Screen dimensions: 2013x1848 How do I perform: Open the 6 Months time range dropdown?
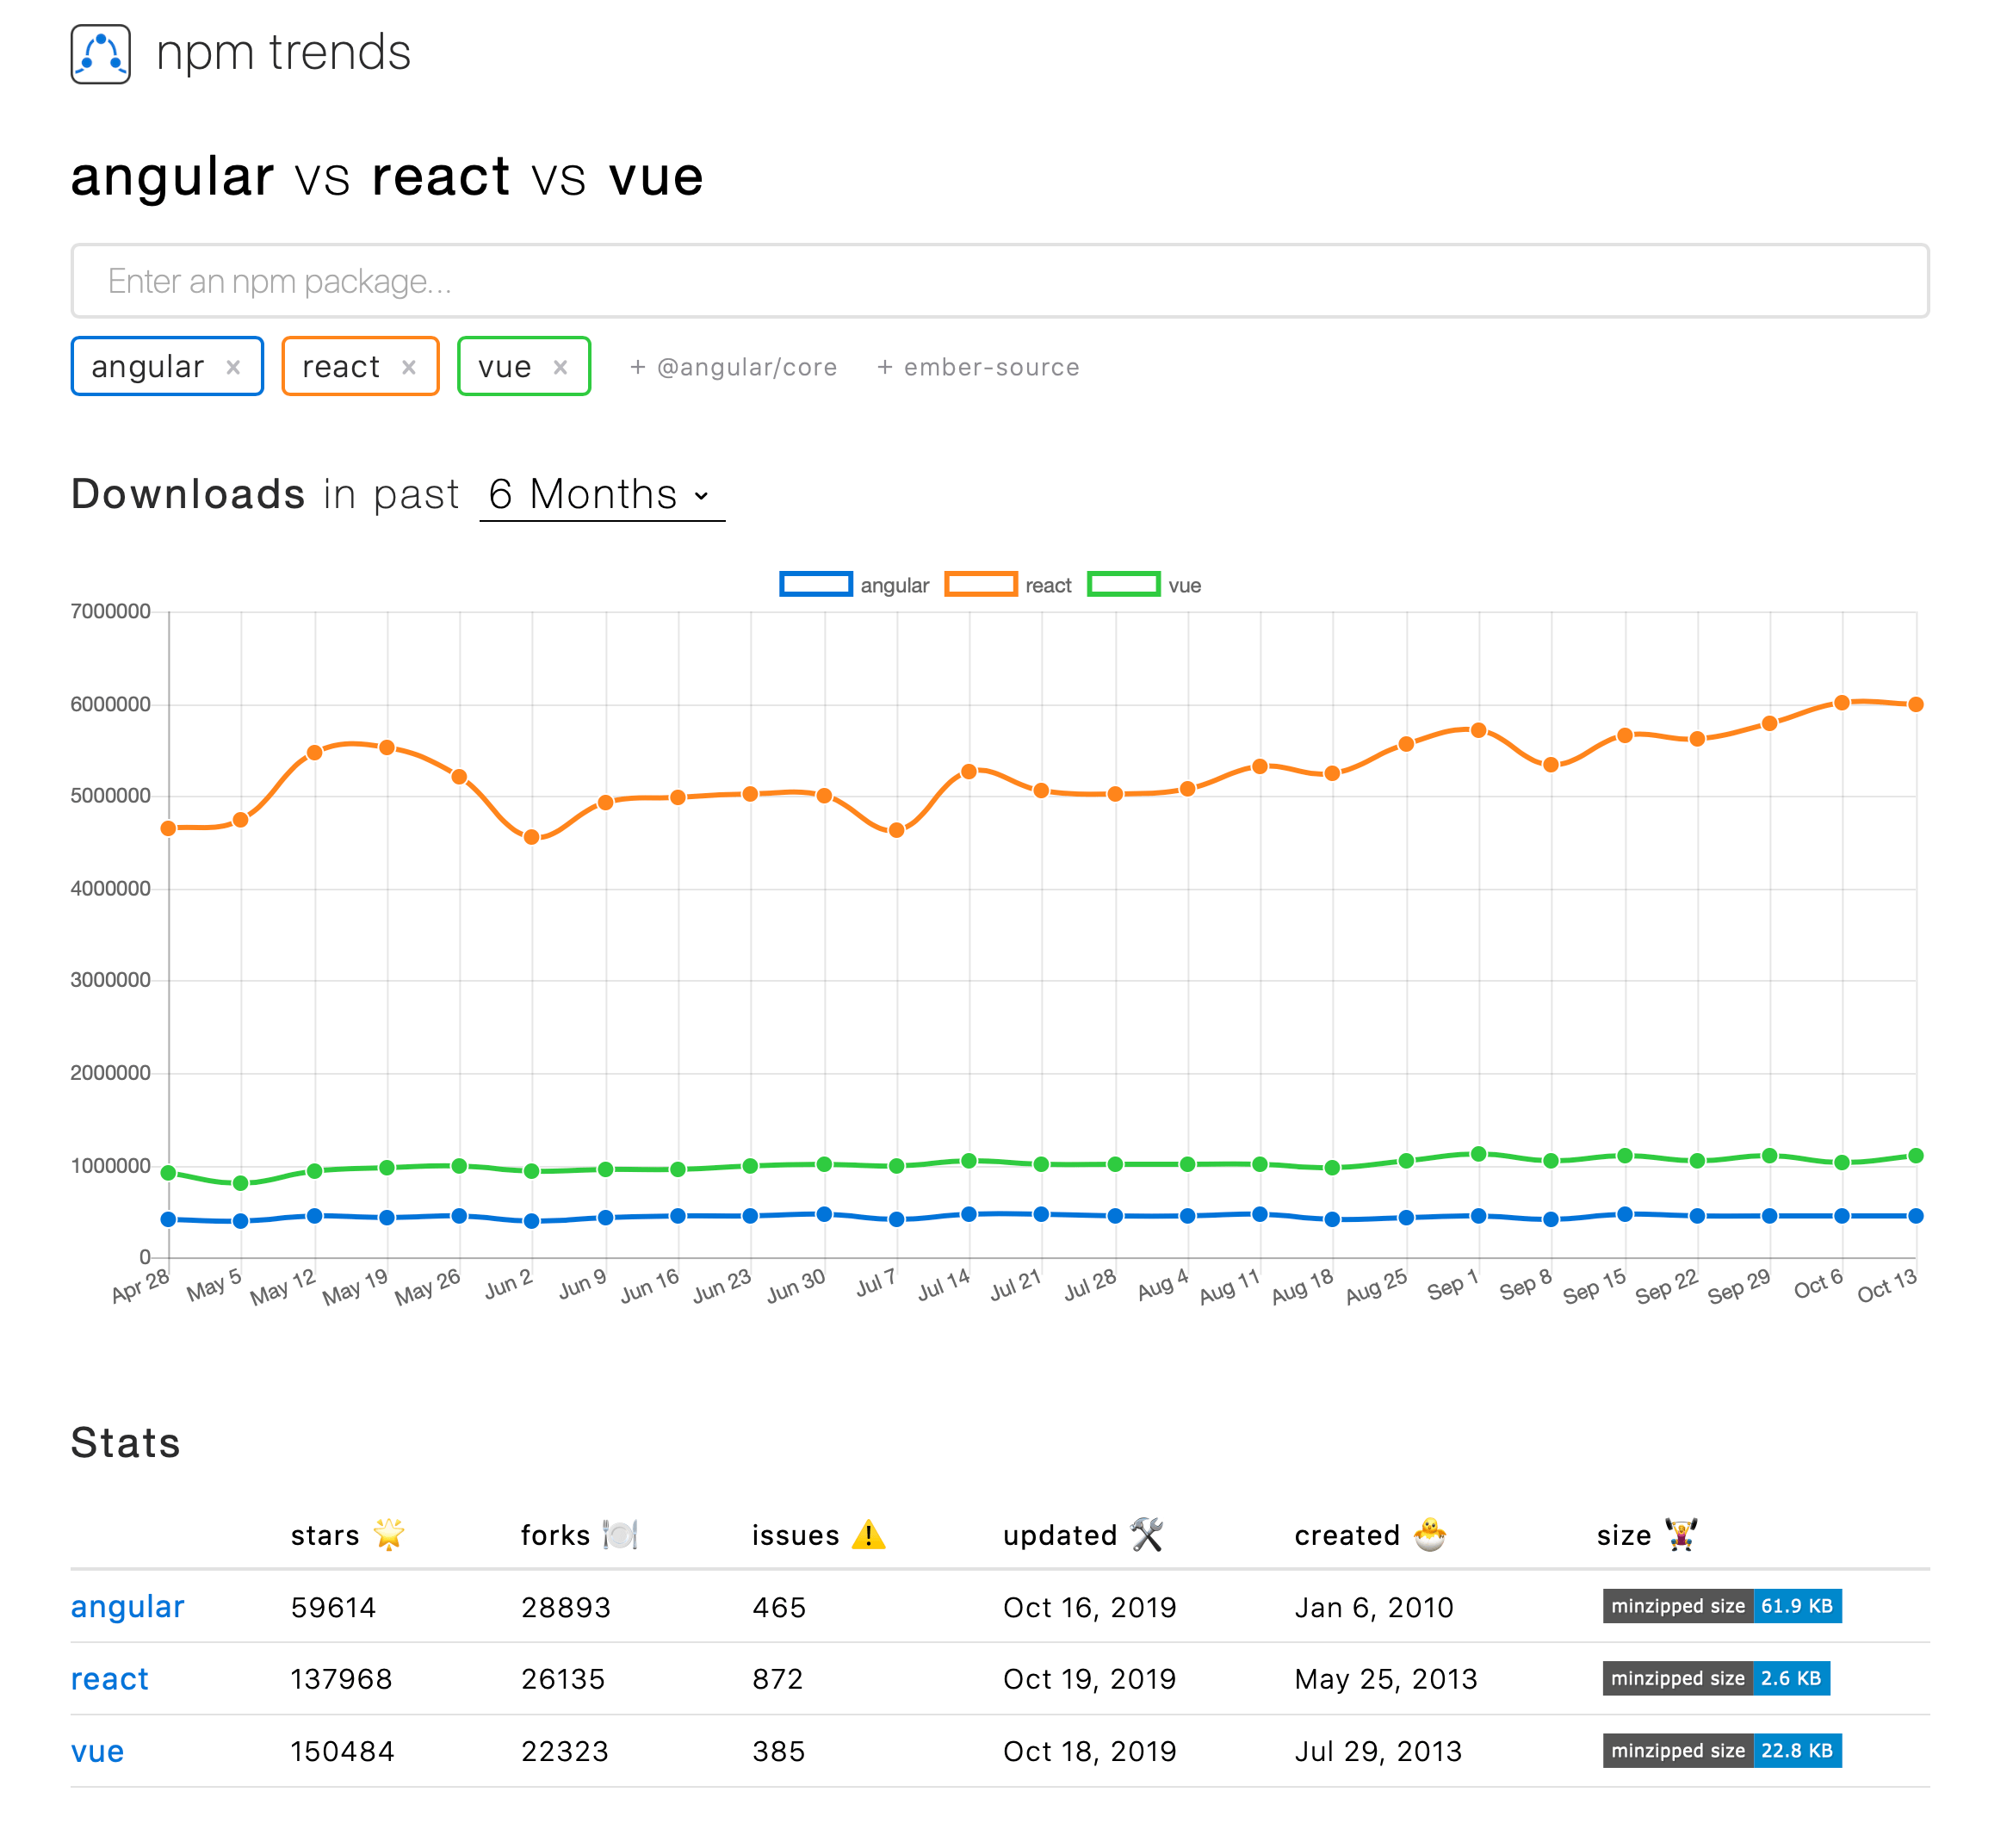602,495
